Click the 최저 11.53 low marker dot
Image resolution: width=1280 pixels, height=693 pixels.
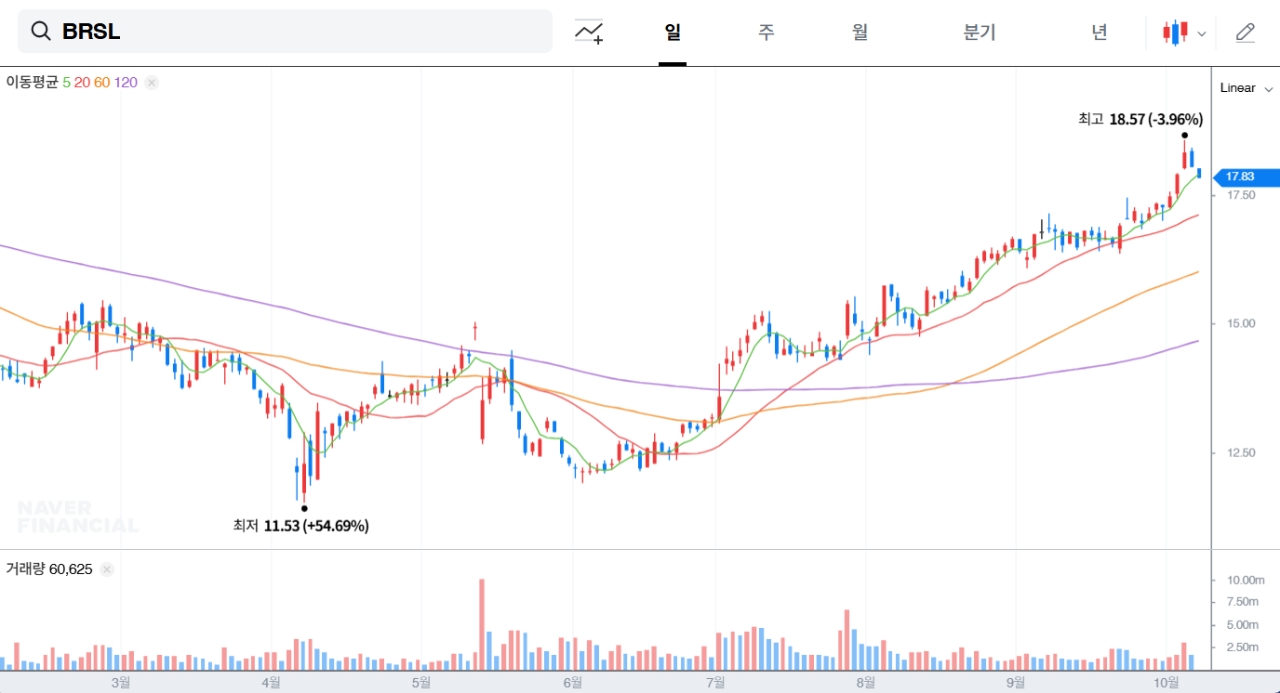click(304, 508)
